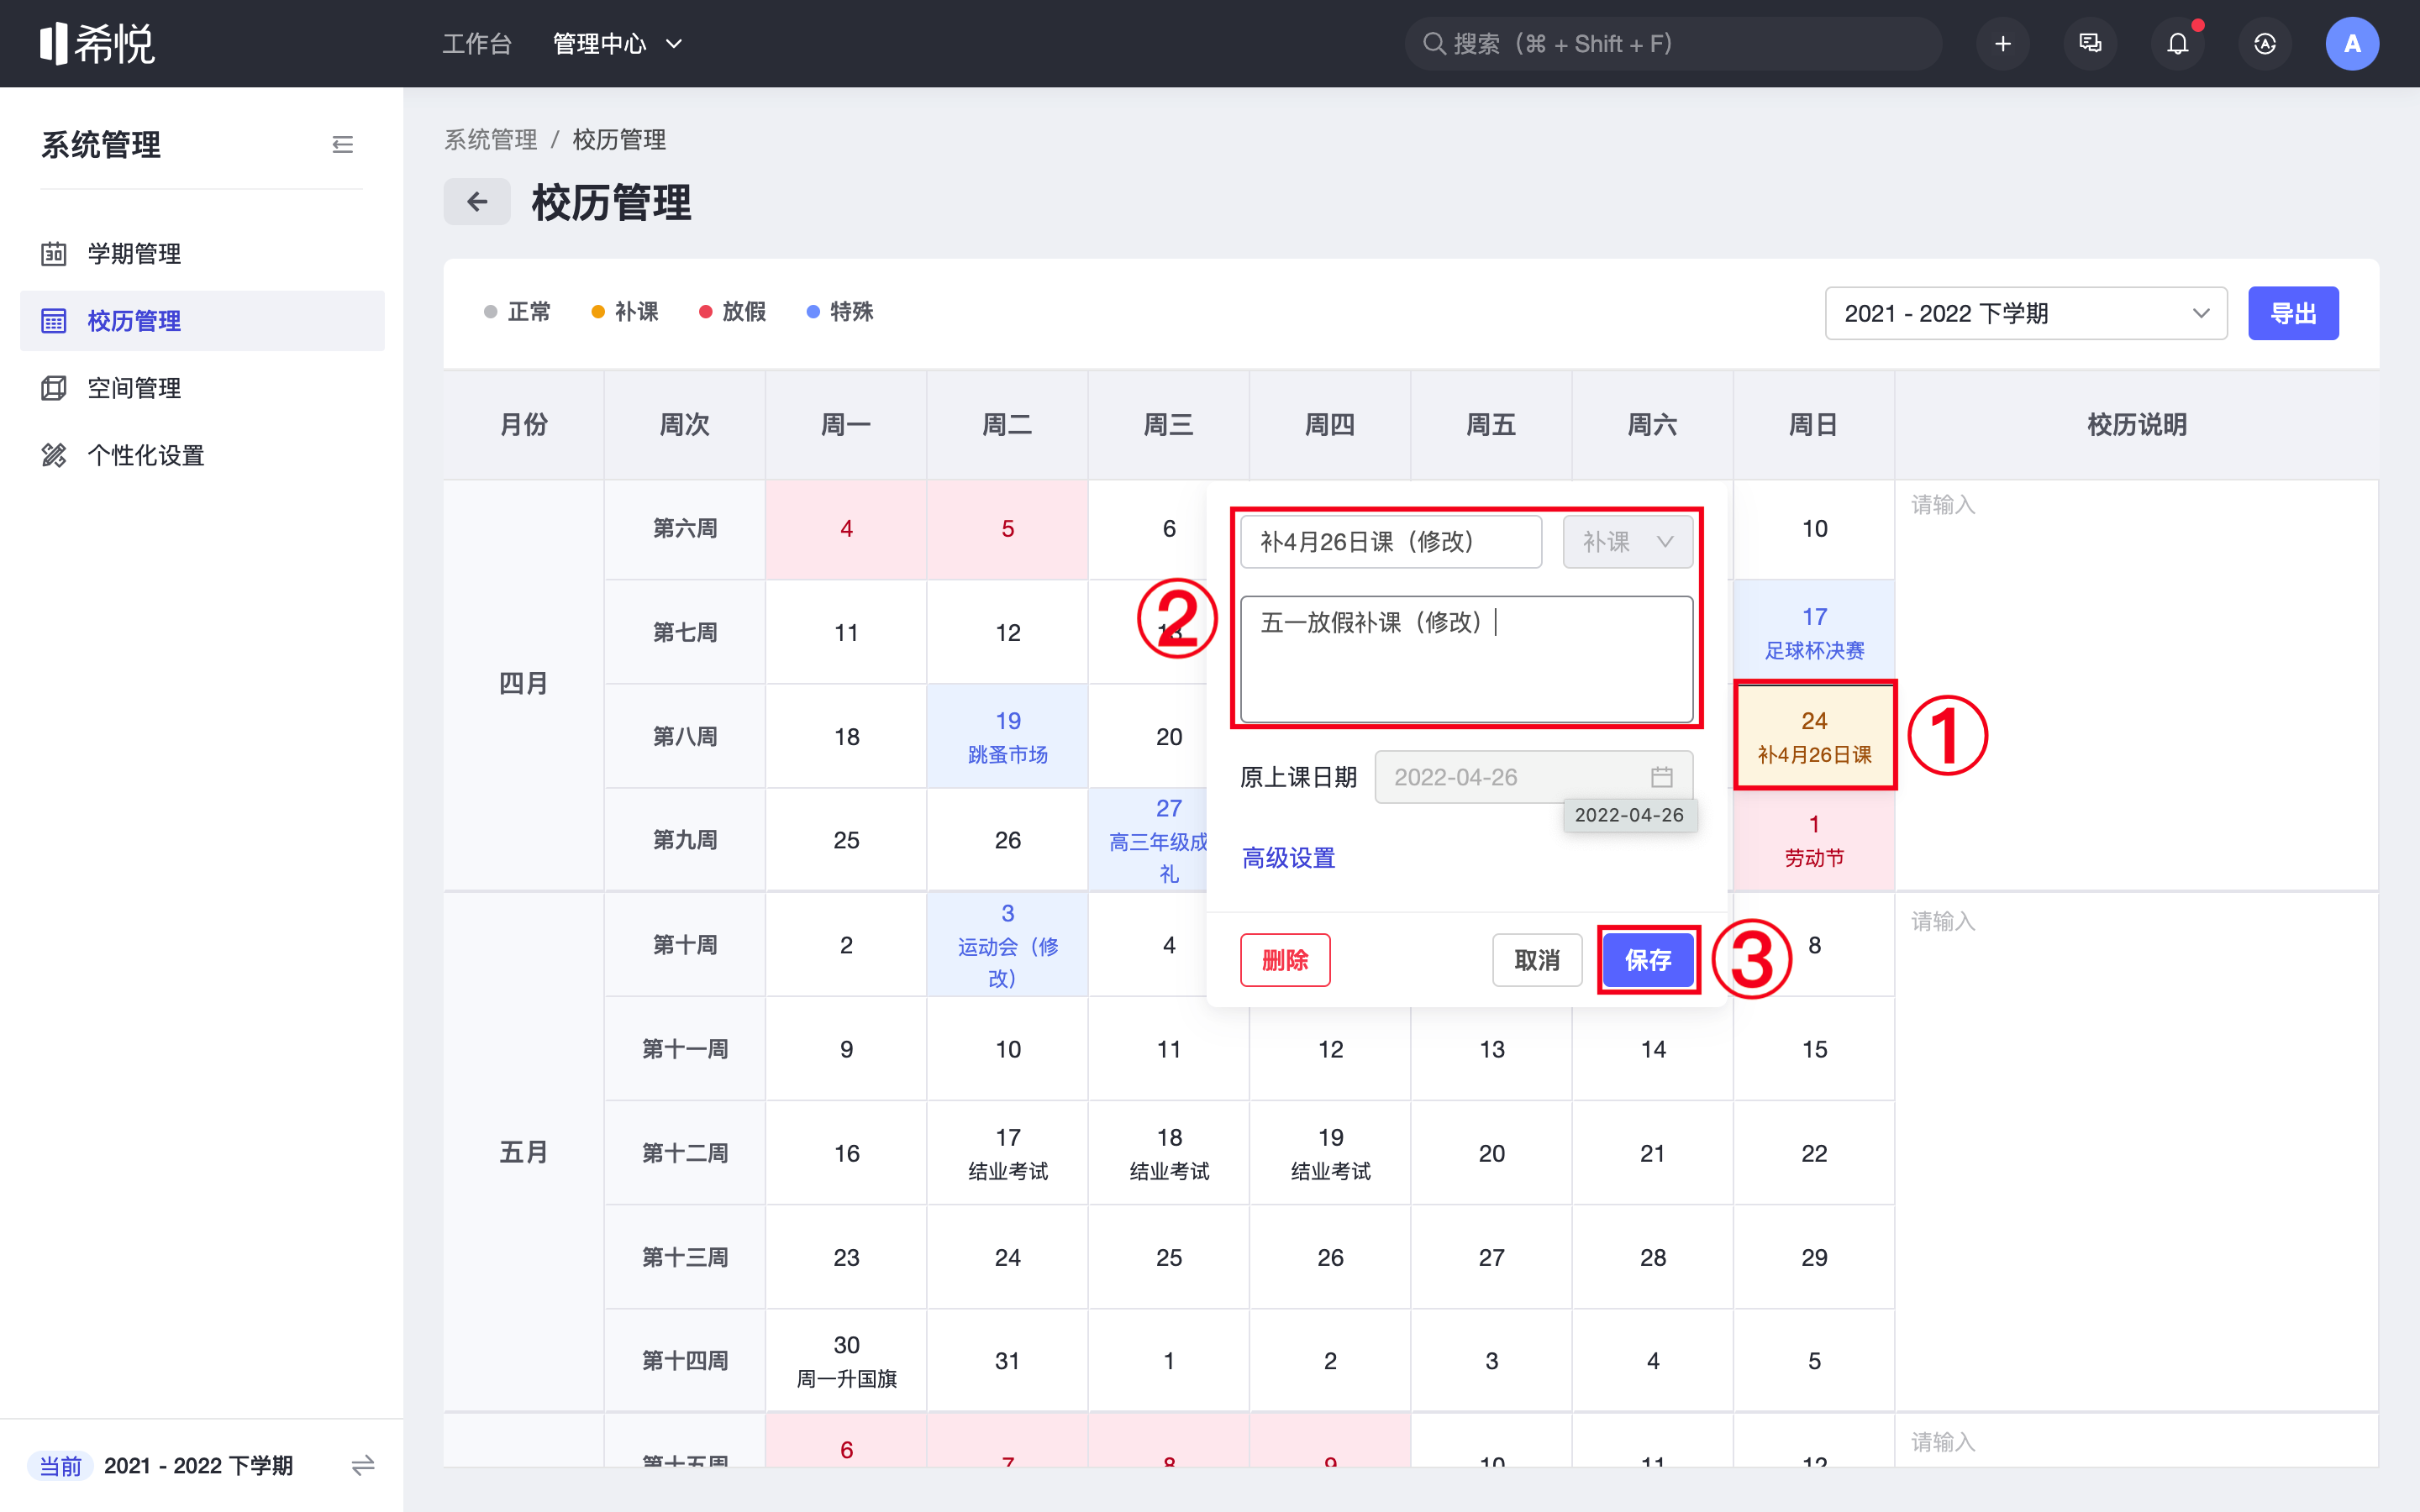Click 校历说明 input for 四月
Viewport: 2420px width, 1512px height.
2136,685
